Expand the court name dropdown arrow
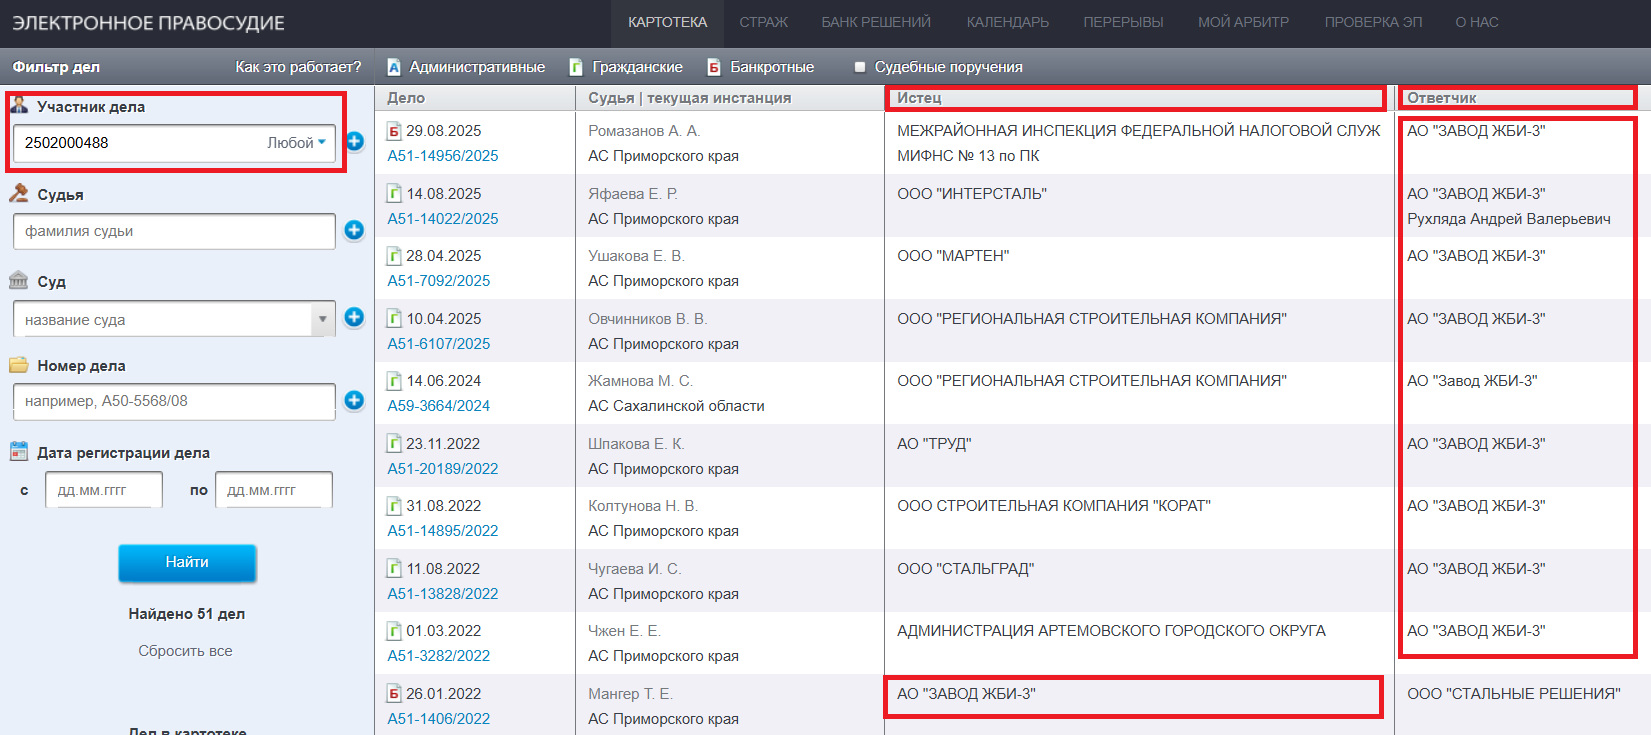The height and width of the screenshot is (735, 1651). pos(322,319)
